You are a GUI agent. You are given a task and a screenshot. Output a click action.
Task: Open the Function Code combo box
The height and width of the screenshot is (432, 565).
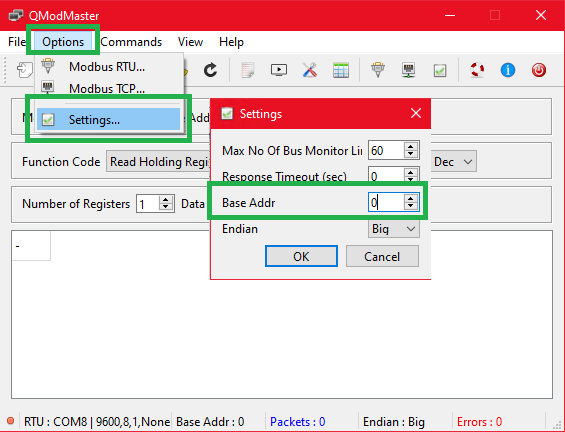tap(158, 161)
